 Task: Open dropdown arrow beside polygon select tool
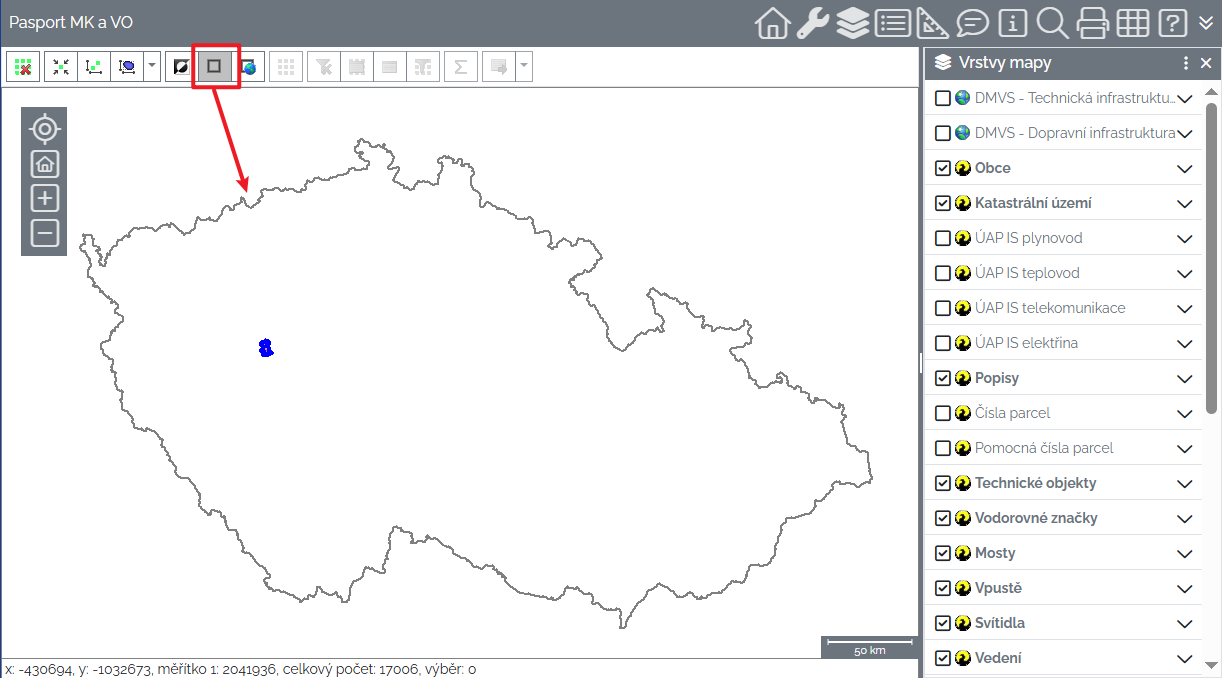click(x=151, y=67)
